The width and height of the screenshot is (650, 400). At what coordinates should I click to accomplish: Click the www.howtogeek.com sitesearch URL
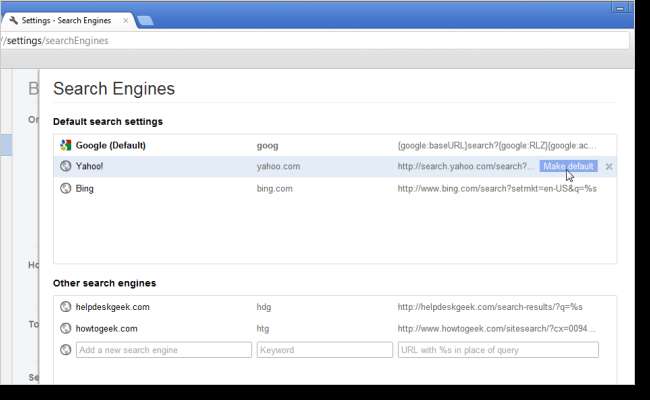(x=496, y=329)
